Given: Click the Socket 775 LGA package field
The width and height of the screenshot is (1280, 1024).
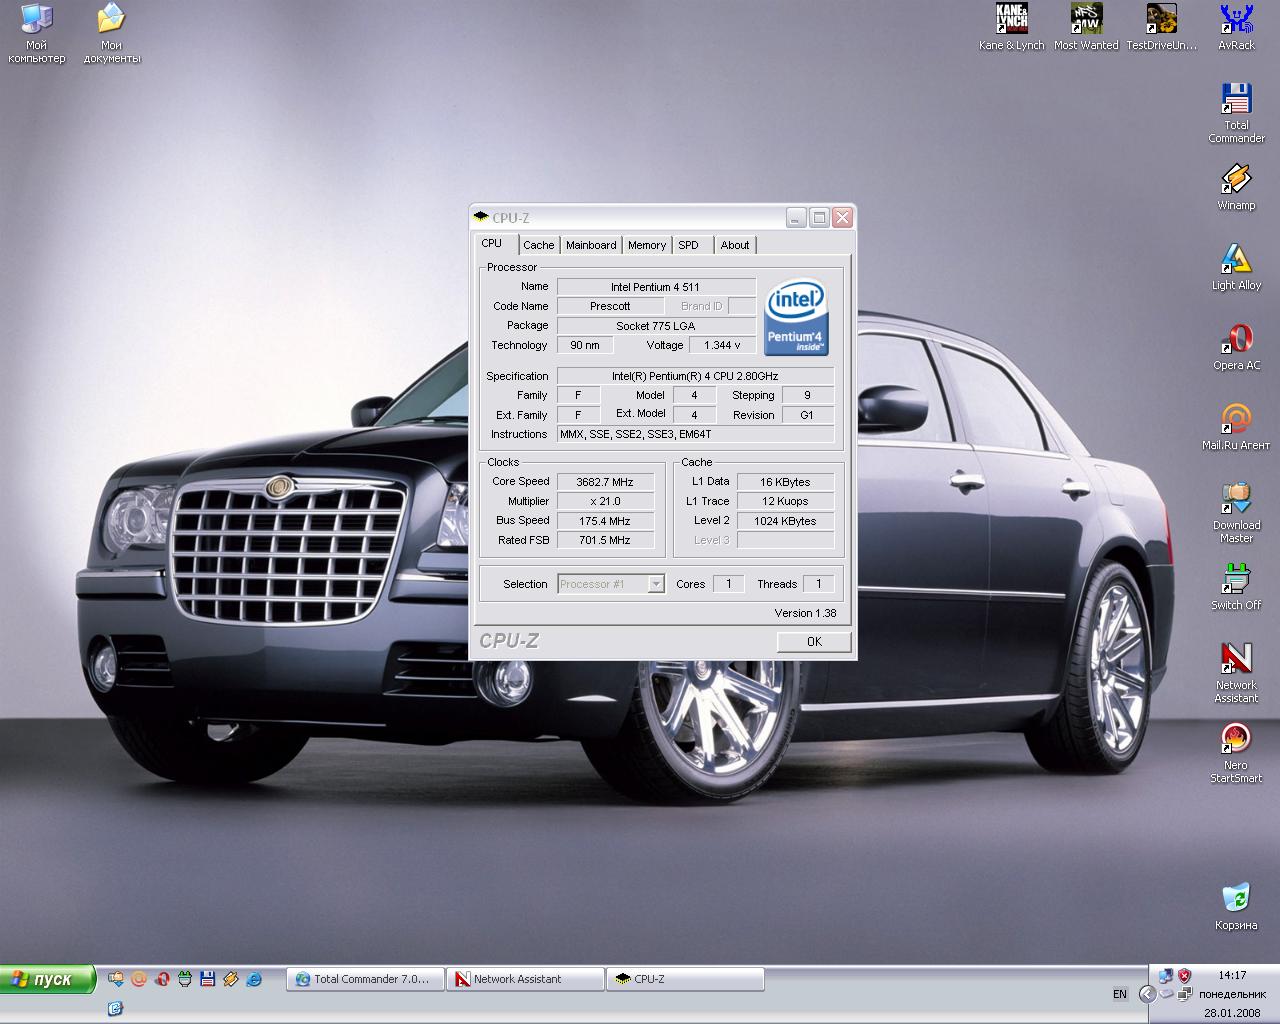Looking at the screenshot, I should [656, 326].
